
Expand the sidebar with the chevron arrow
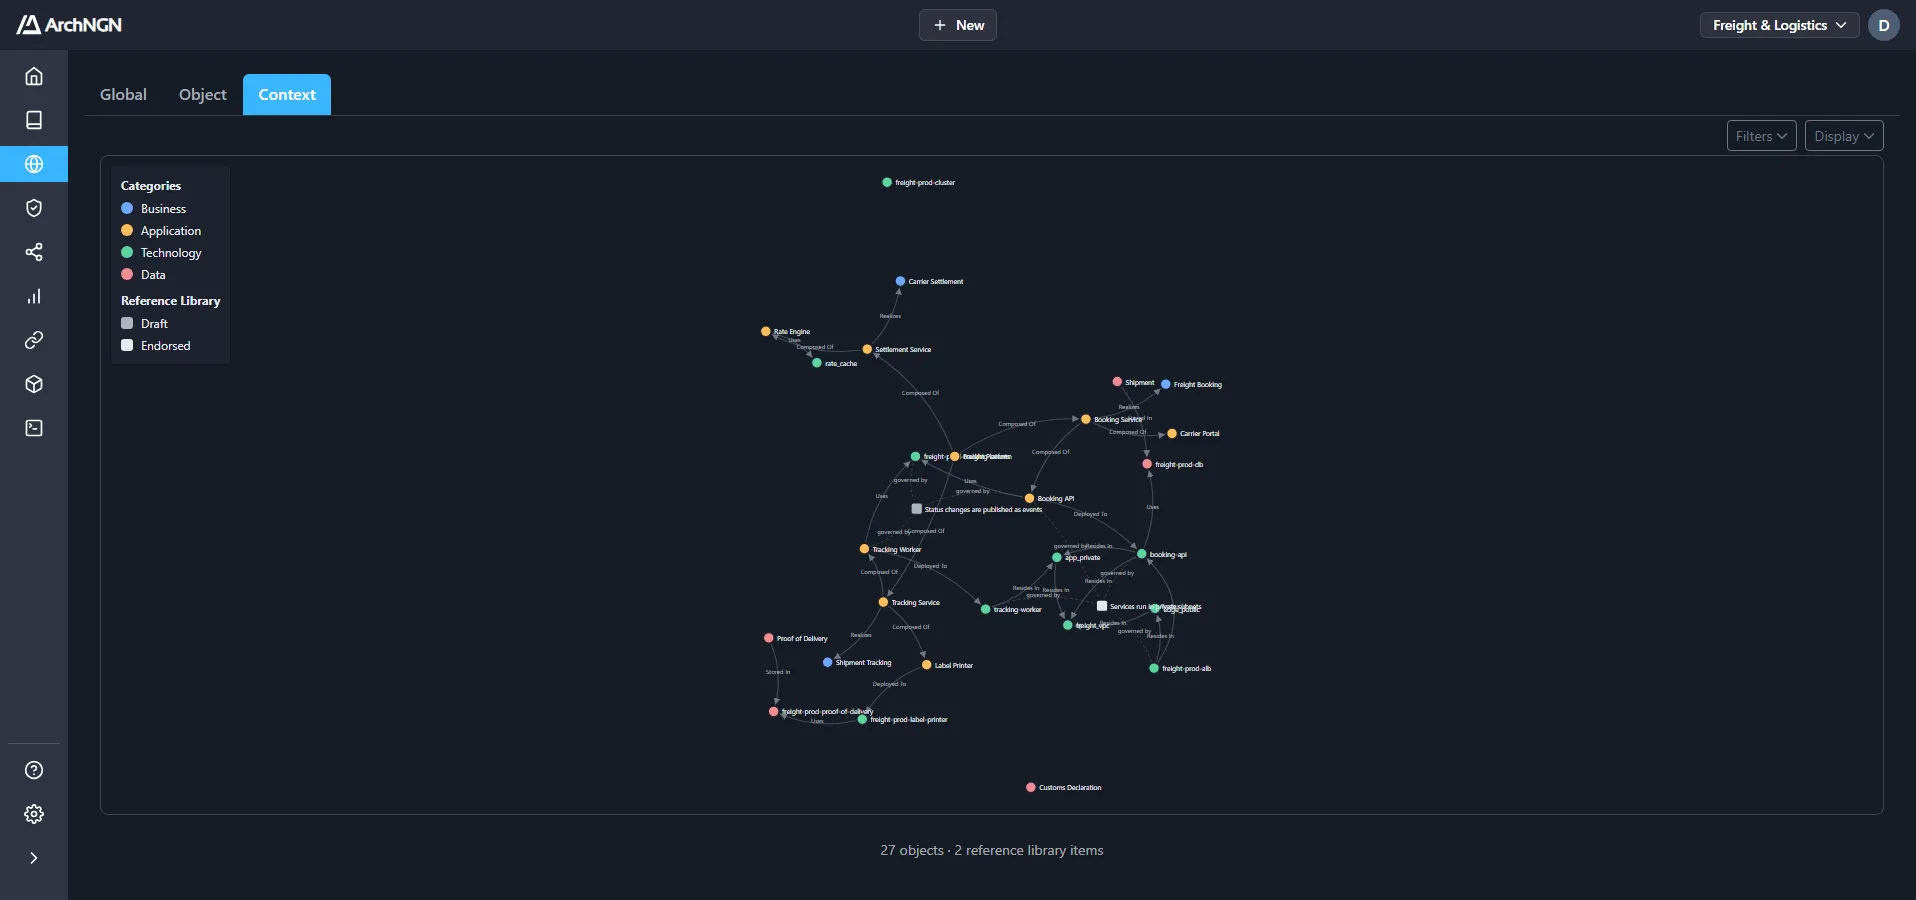click(x=34, y=858)
